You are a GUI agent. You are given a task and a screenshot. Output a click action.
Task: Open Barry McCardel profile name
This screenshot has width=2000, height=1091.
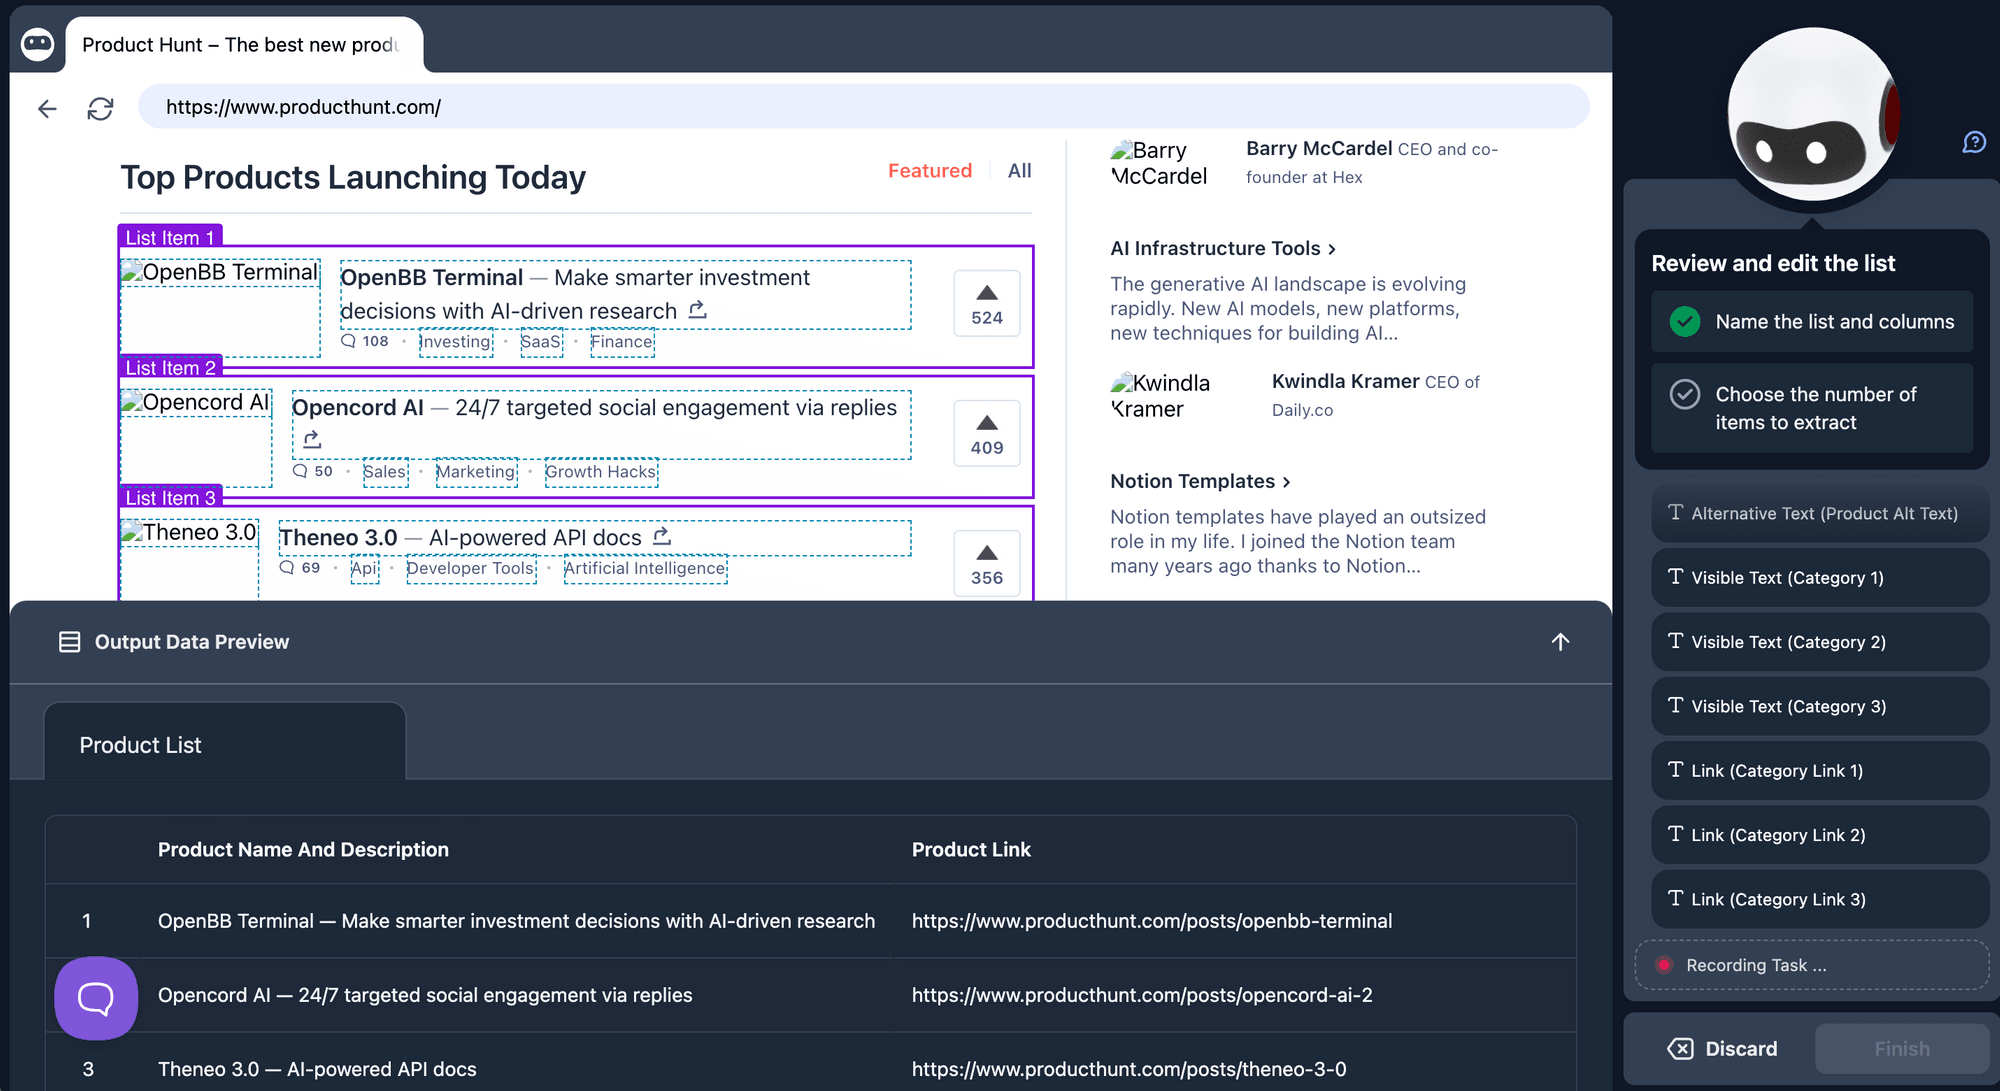(1319, 148)
